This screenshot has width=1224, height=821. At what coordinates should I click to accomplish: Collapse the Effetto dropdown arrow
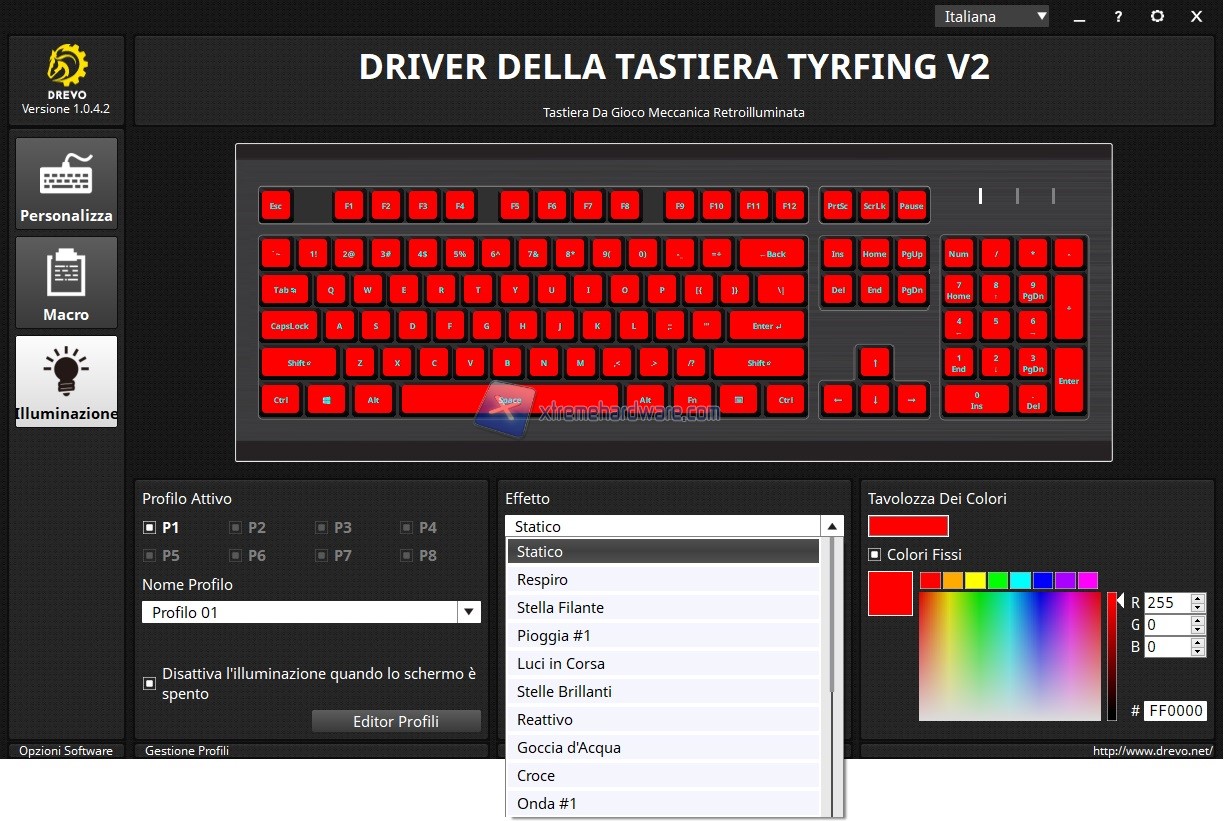coord(831,526)
